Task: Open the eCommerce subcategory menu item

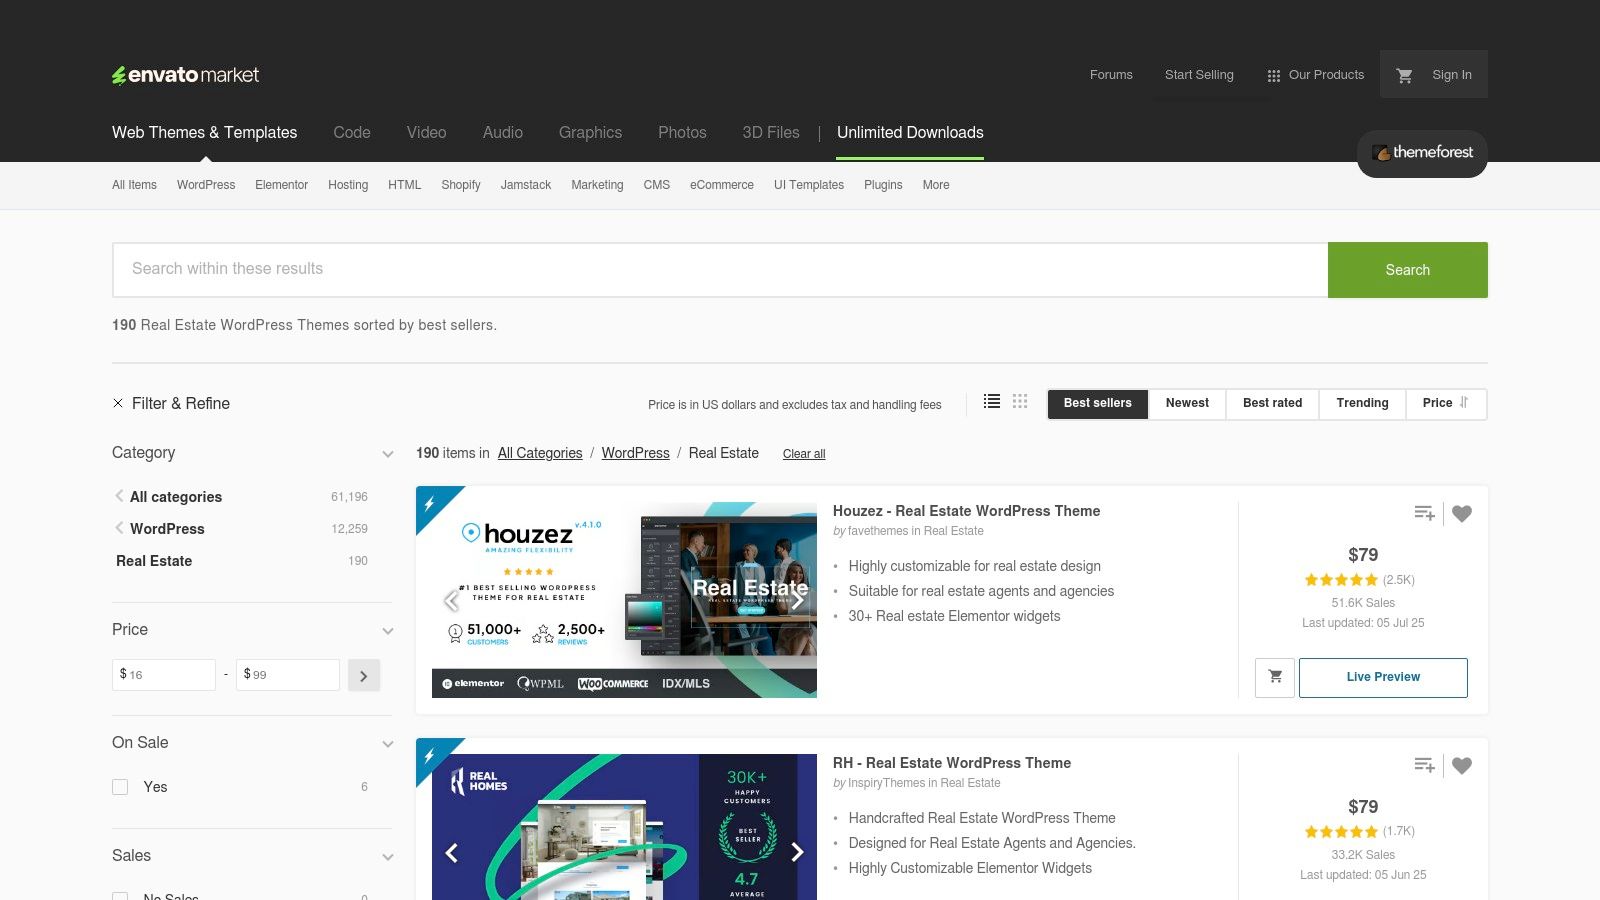Action: 722,185
